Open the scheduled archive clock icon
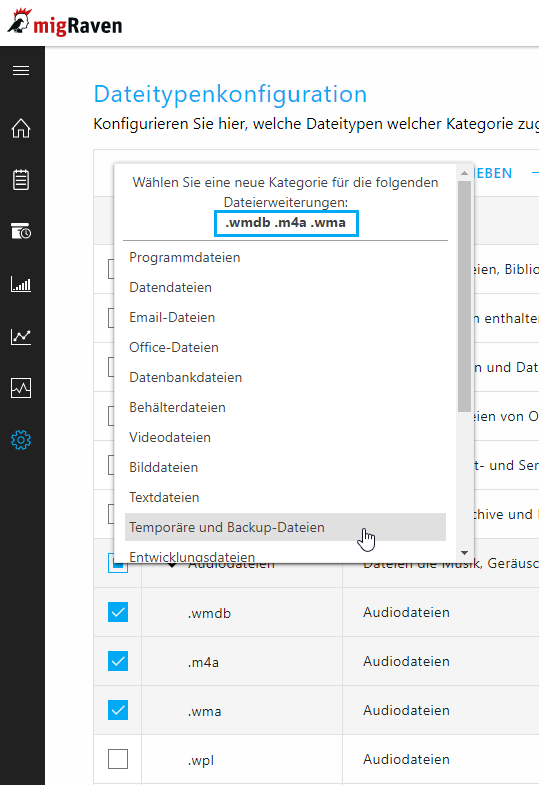 [21, 231]
